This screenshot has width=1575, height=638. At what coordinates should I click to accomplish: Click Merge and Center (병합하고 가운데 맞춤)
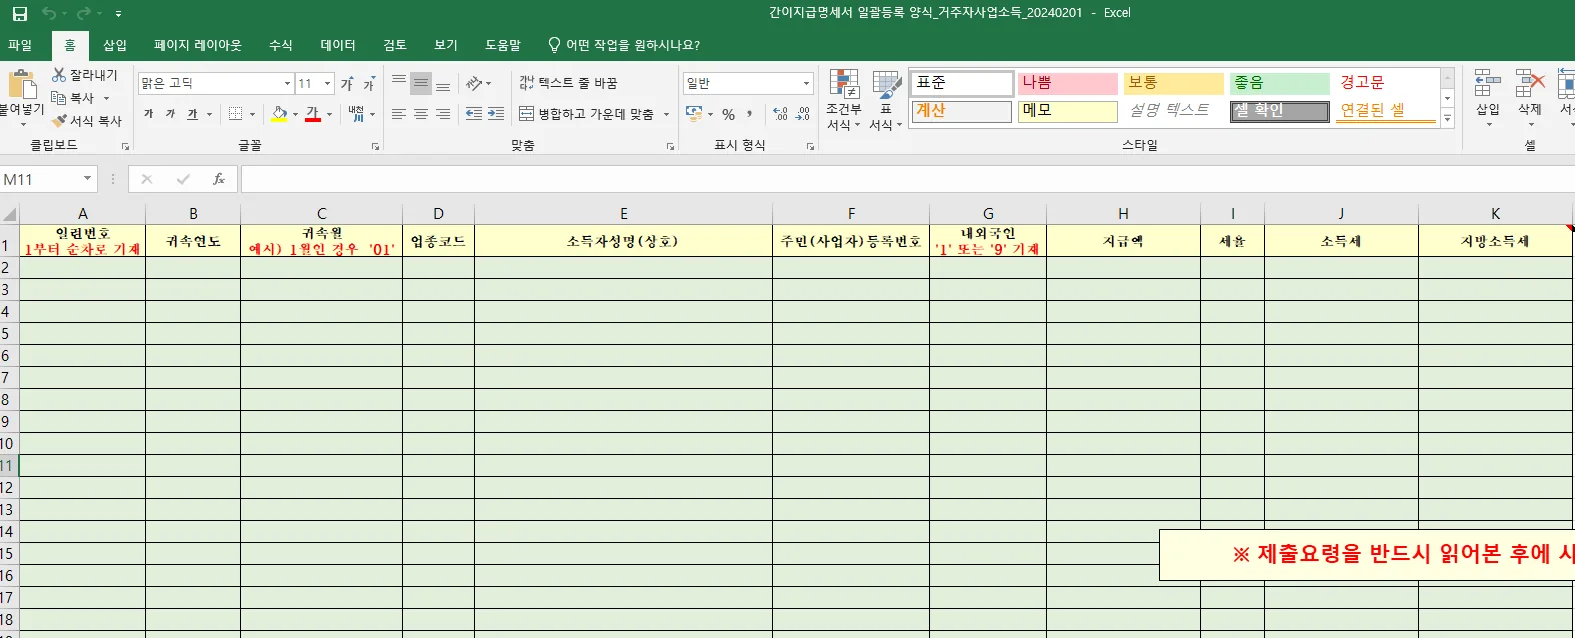[586, 114]
